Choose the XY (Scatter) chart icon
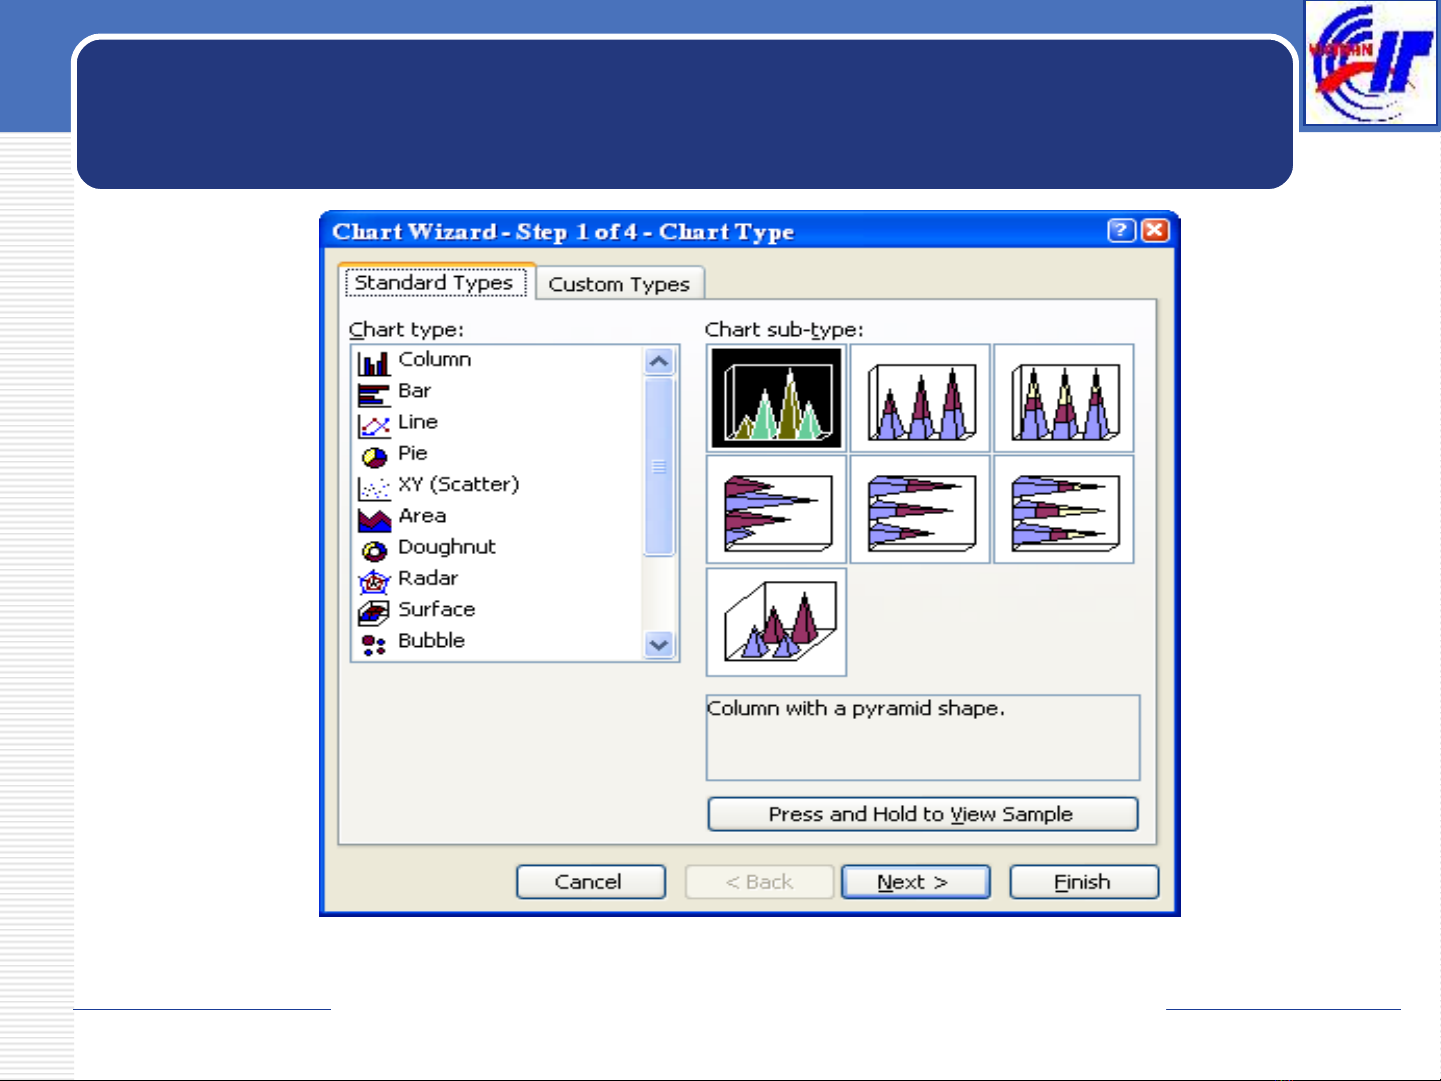The height and width of the screenshot is (1081, 1441). click(x=374, y=487)
